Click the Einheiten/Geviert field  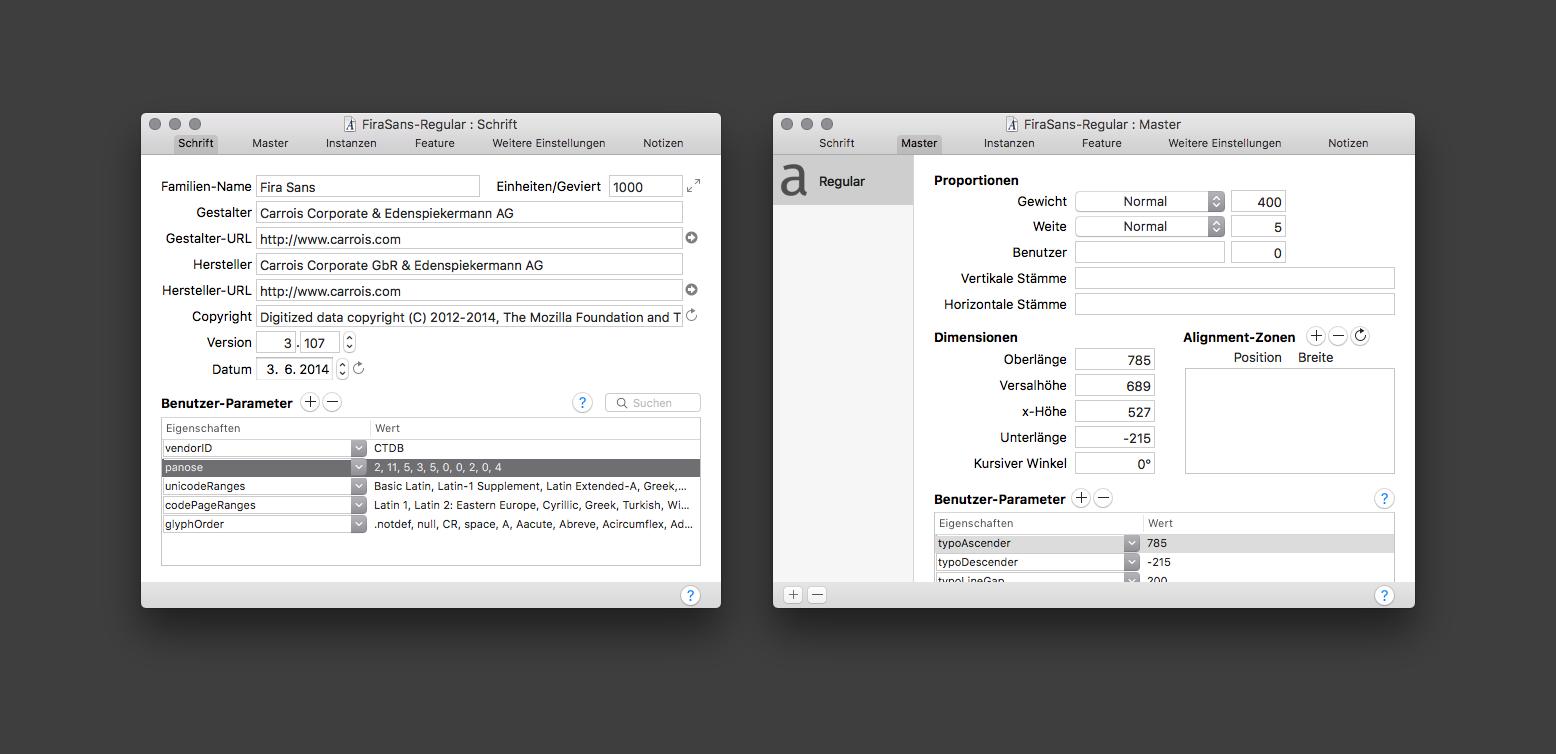[646, 186]
